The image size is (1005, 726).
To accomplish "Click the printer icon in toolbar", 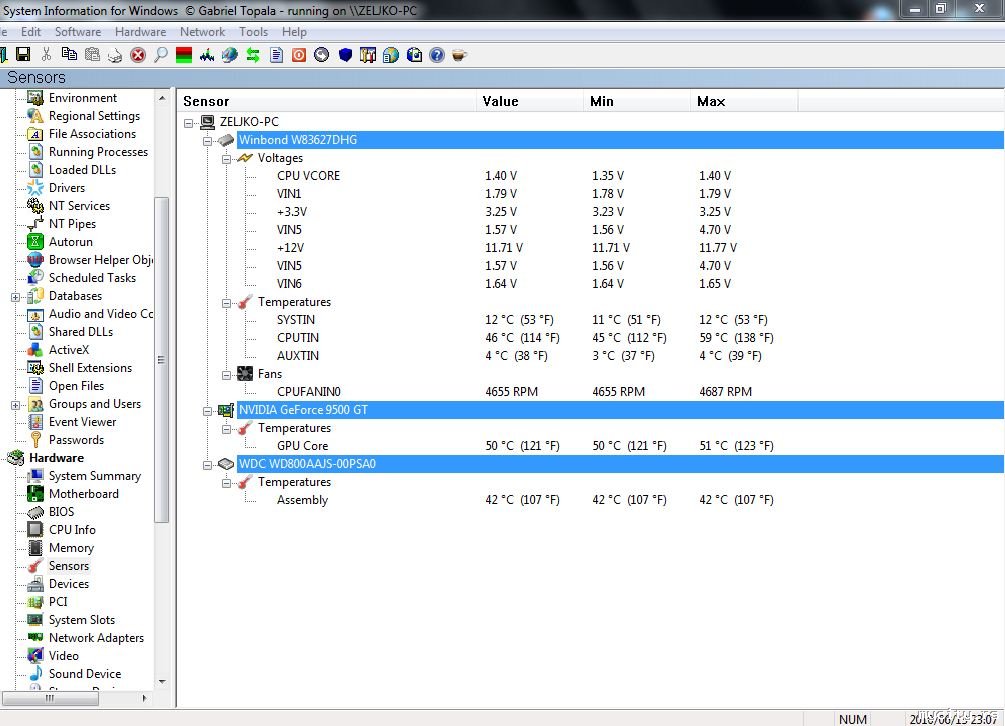I will click(x=115, y=55).
